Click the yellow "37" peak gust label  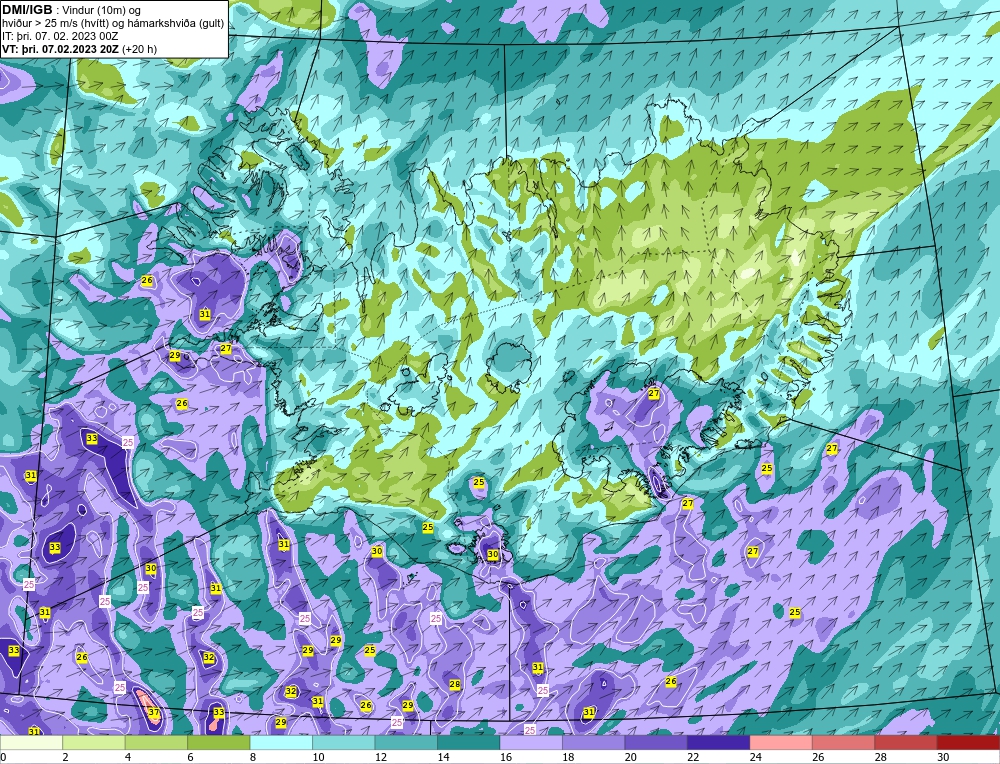click(x=154, y=712)
